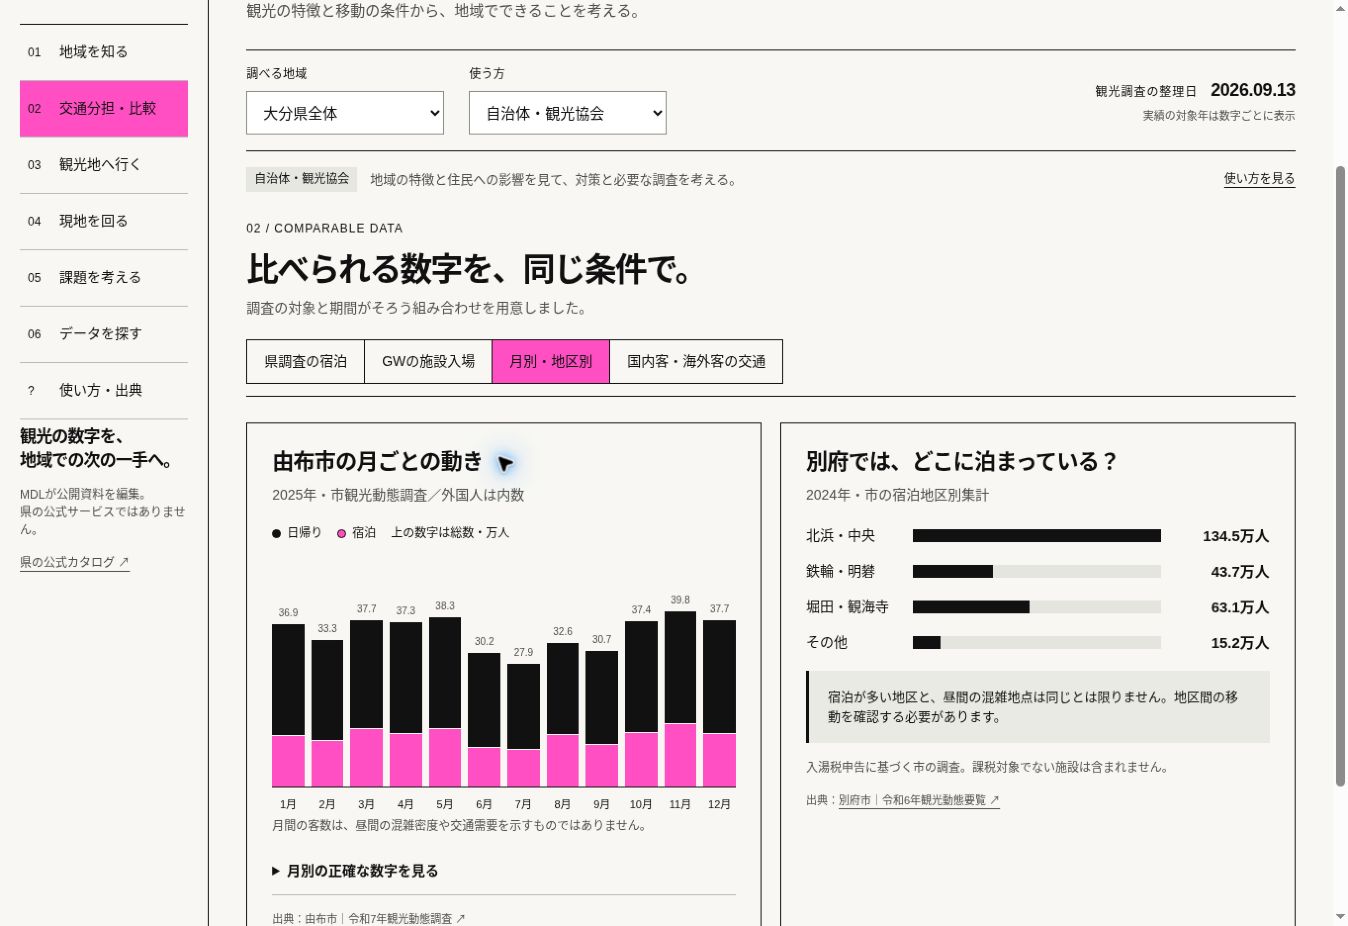The image size is (1348, 926).
Task: Click the 堀田・観海寺 progress bar
Action: click(1037, 607)
